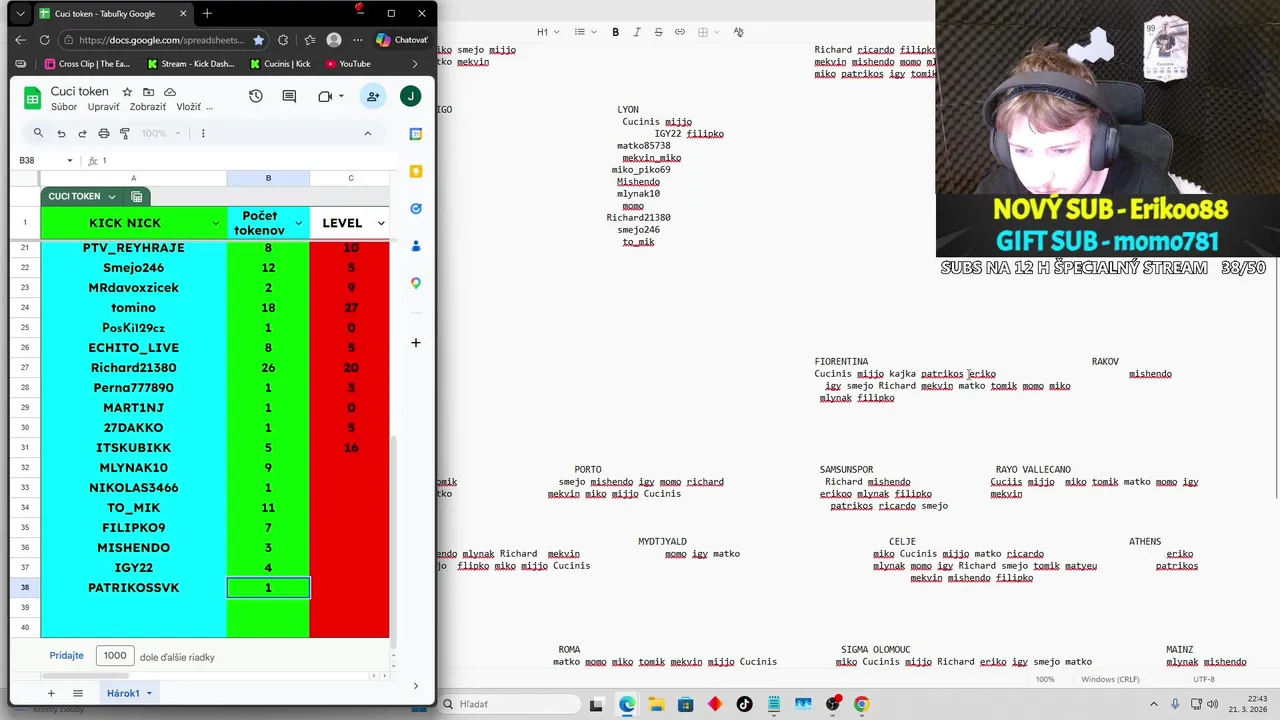Open the name box B38 dropdown
Viewport: 1280px width, 720px height.
tap(69, 160)
